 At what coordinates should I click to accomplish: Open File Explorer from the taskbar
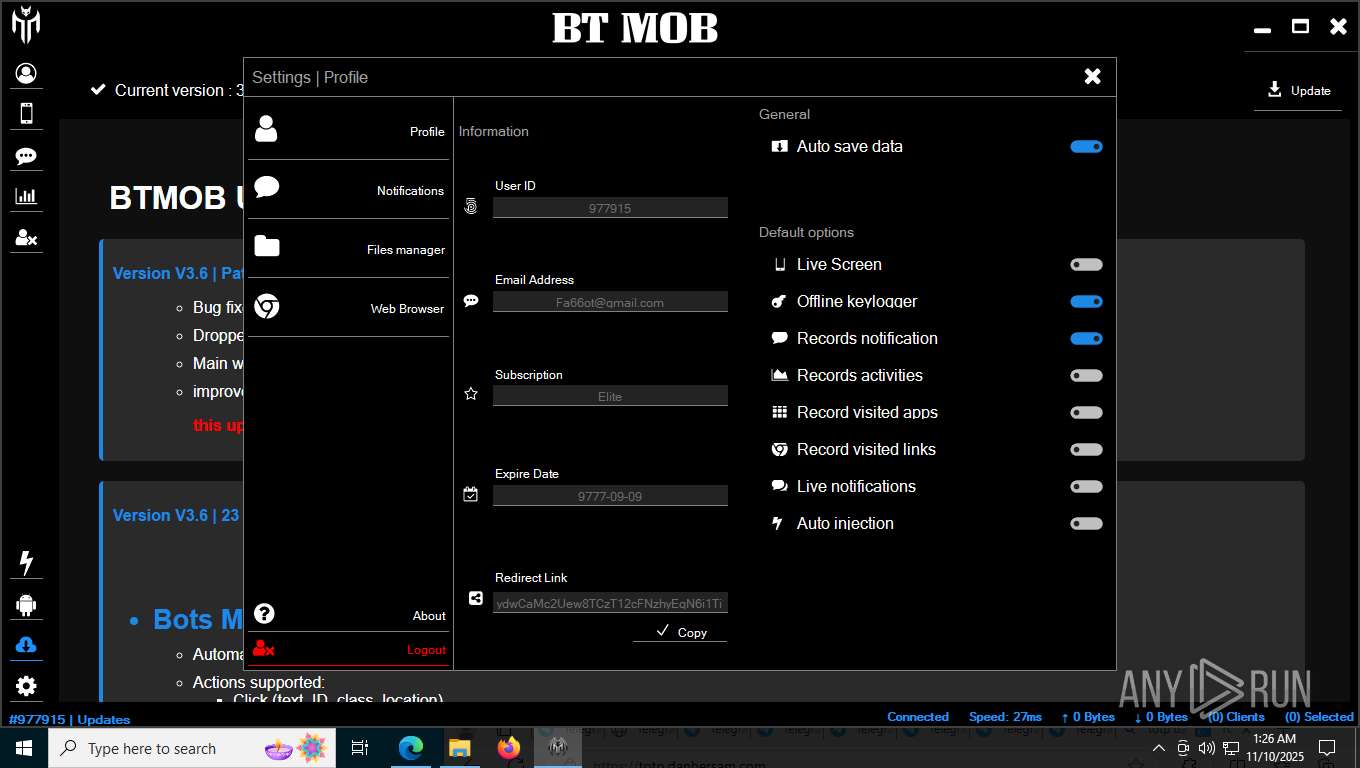[459, 748]
